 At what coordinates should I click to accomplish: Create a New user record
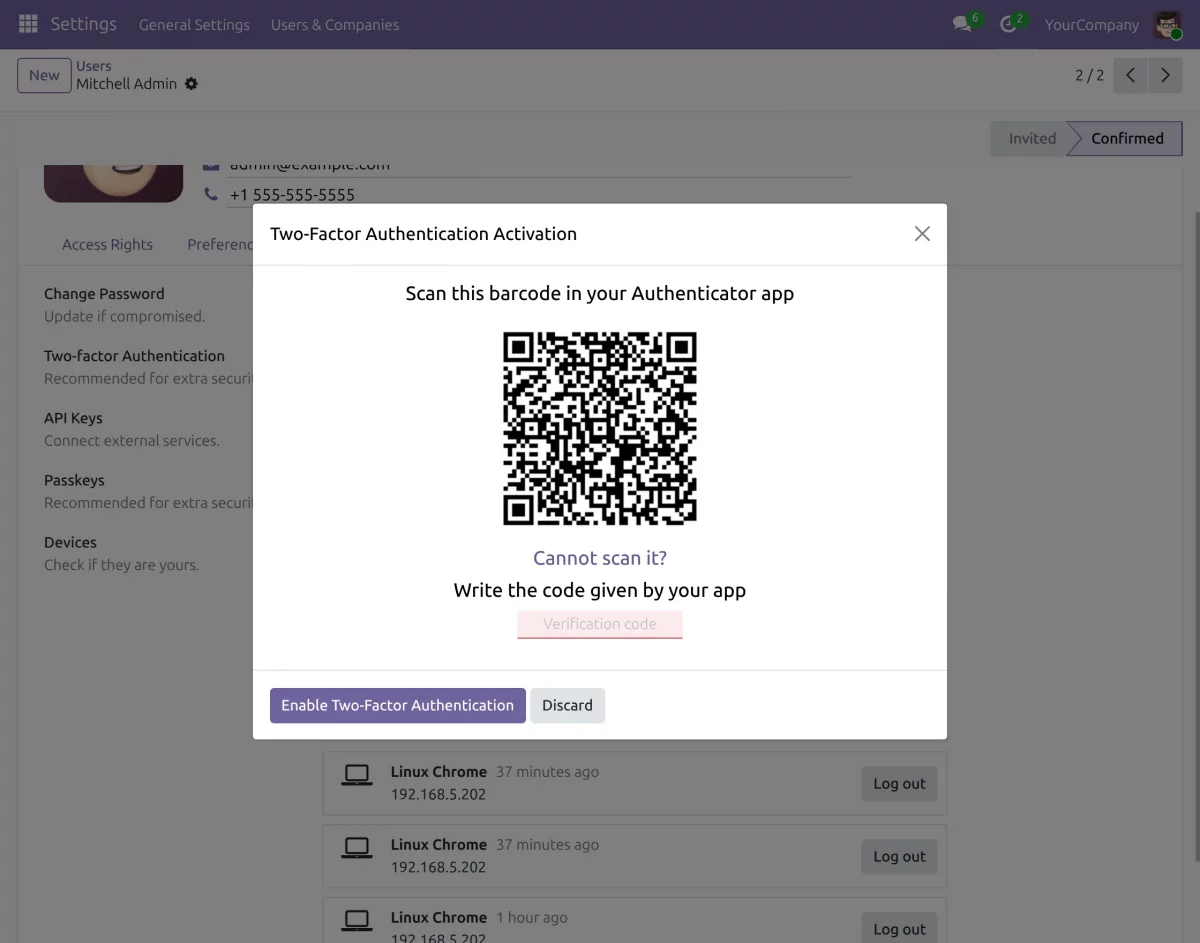click(44, 75)
